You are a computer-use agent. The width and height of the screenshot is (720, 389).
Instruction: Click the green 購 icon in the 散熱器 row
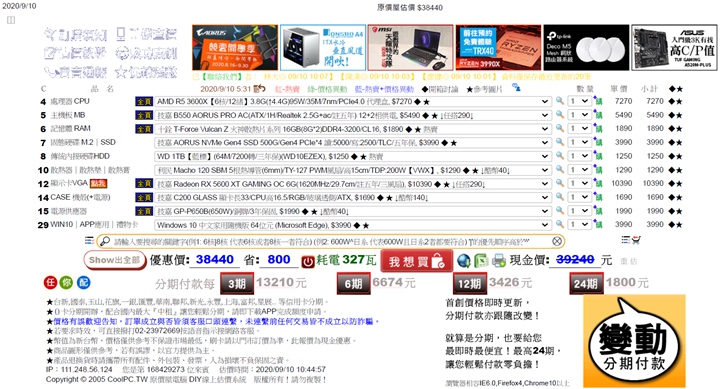point(597,169)
